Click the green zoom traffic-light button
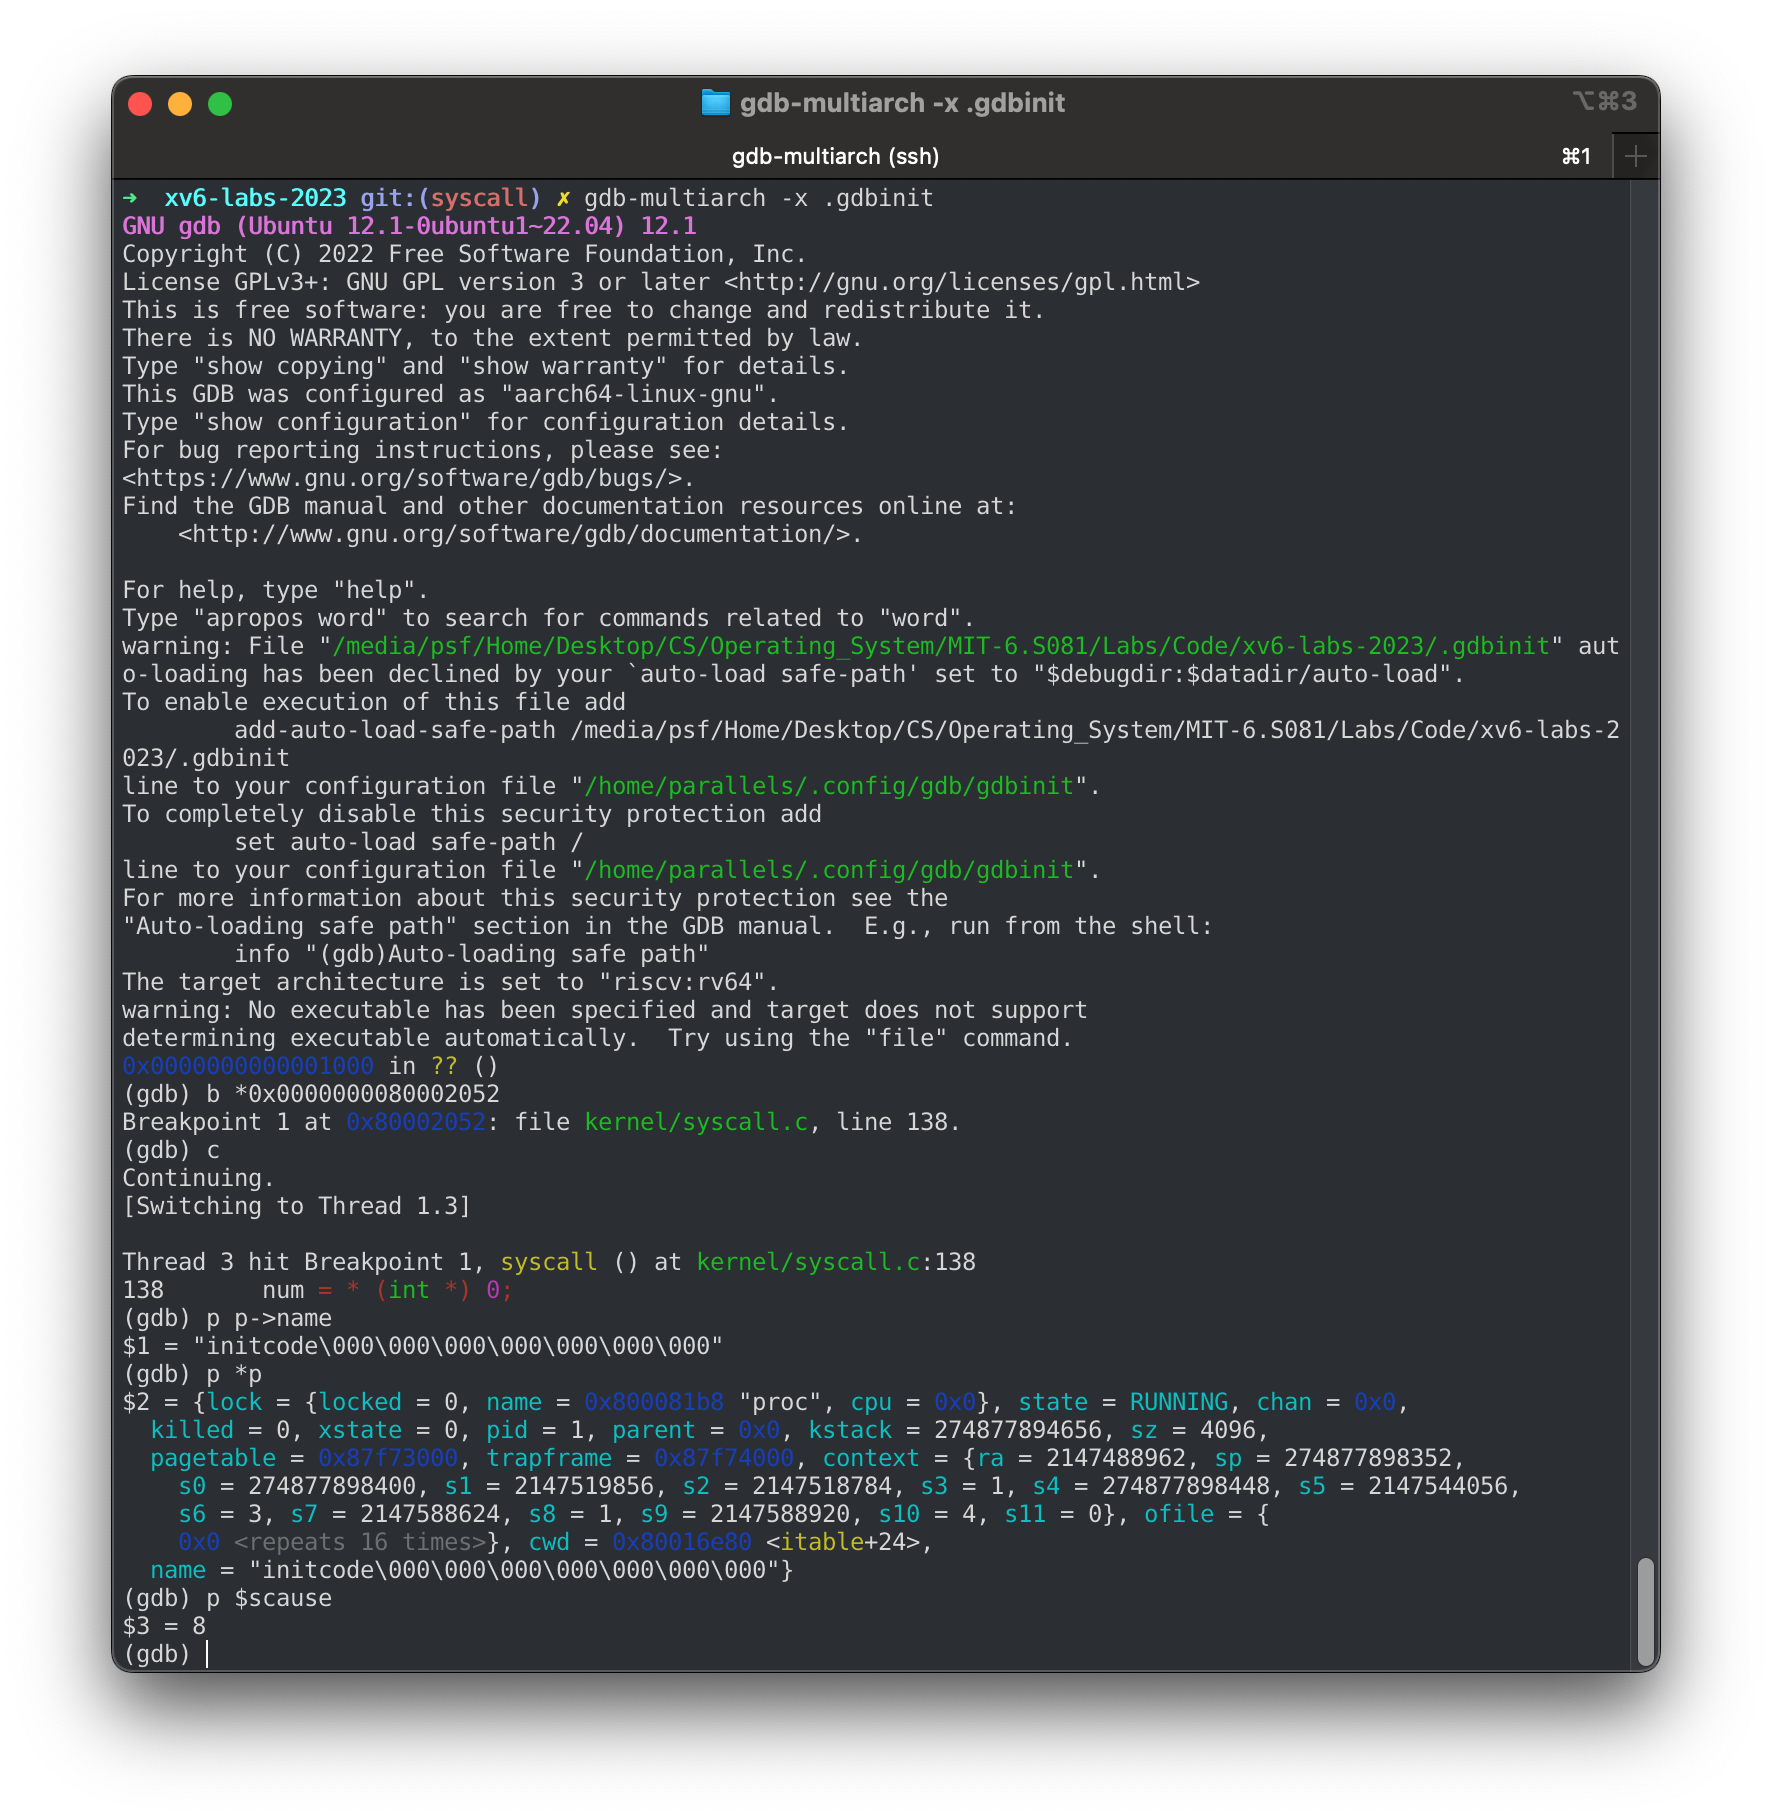Viewport: 1772px width, 1820px height. [221, 102]
